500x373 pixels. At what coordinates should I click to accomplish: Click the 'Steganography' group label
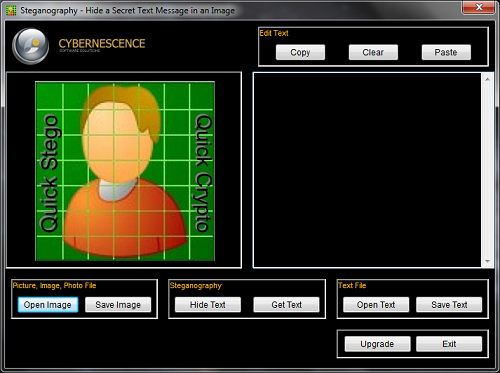click(x=196, y=286)
